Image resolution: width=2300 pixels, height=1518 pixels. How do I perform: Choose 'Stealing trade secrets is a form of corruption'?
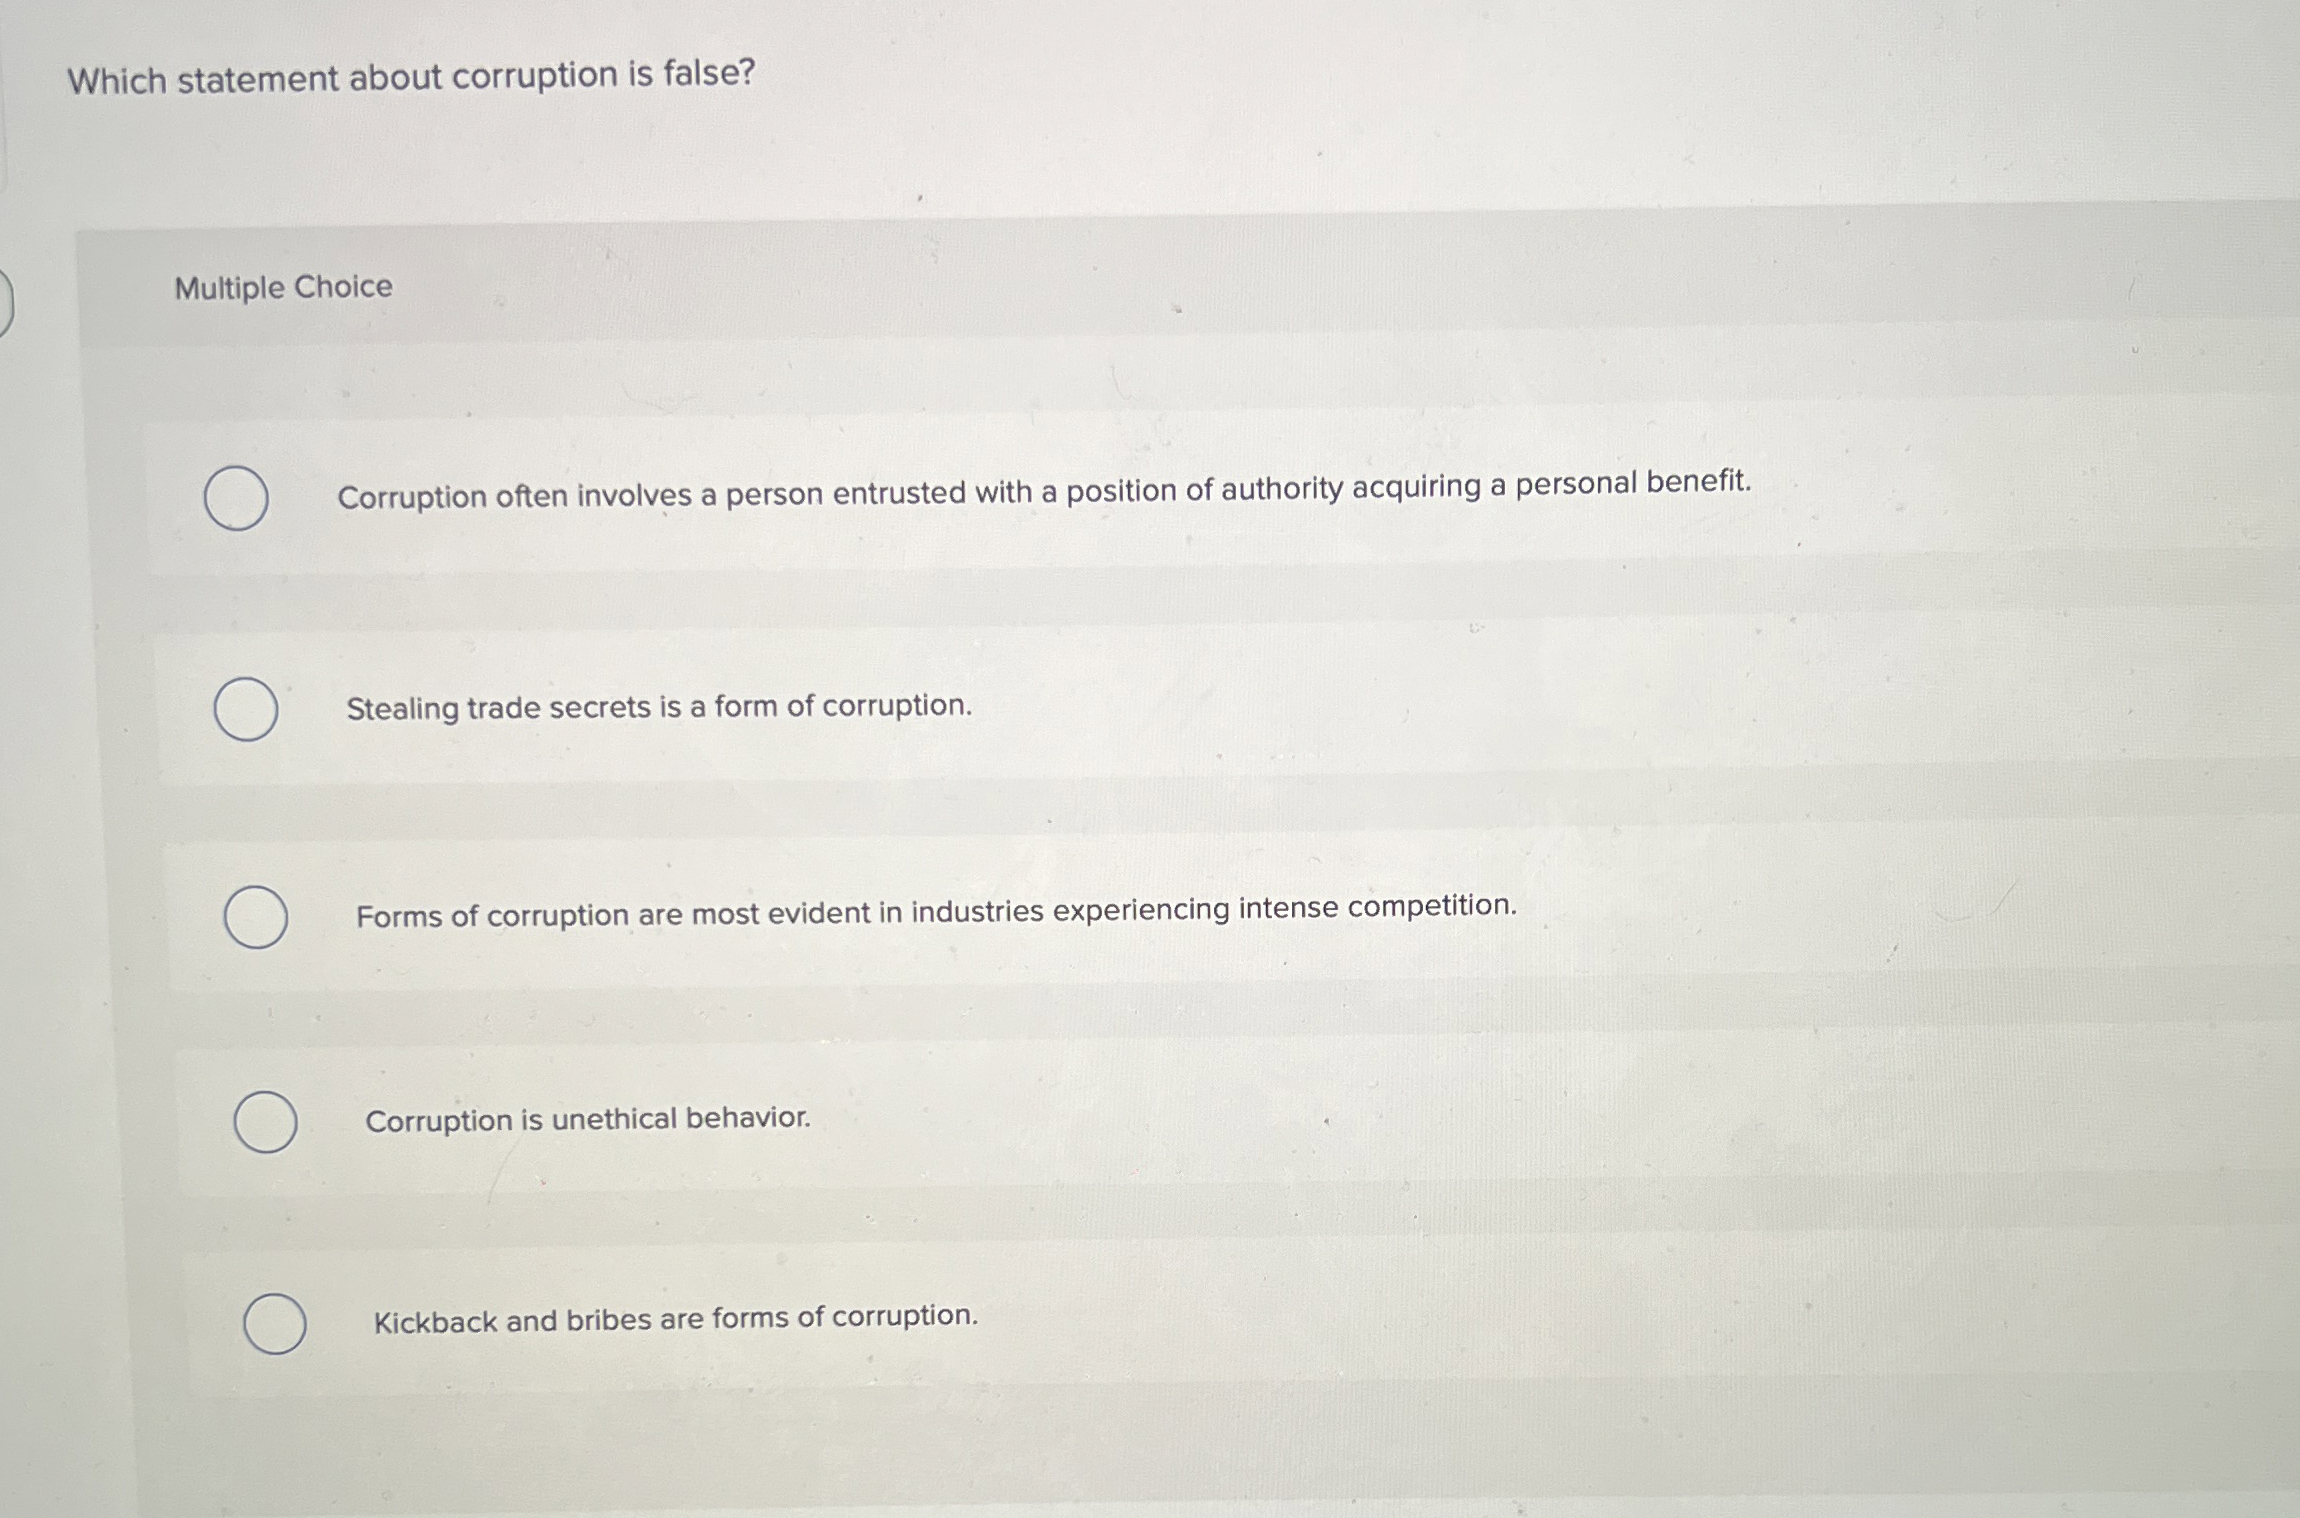pos(658,707)
